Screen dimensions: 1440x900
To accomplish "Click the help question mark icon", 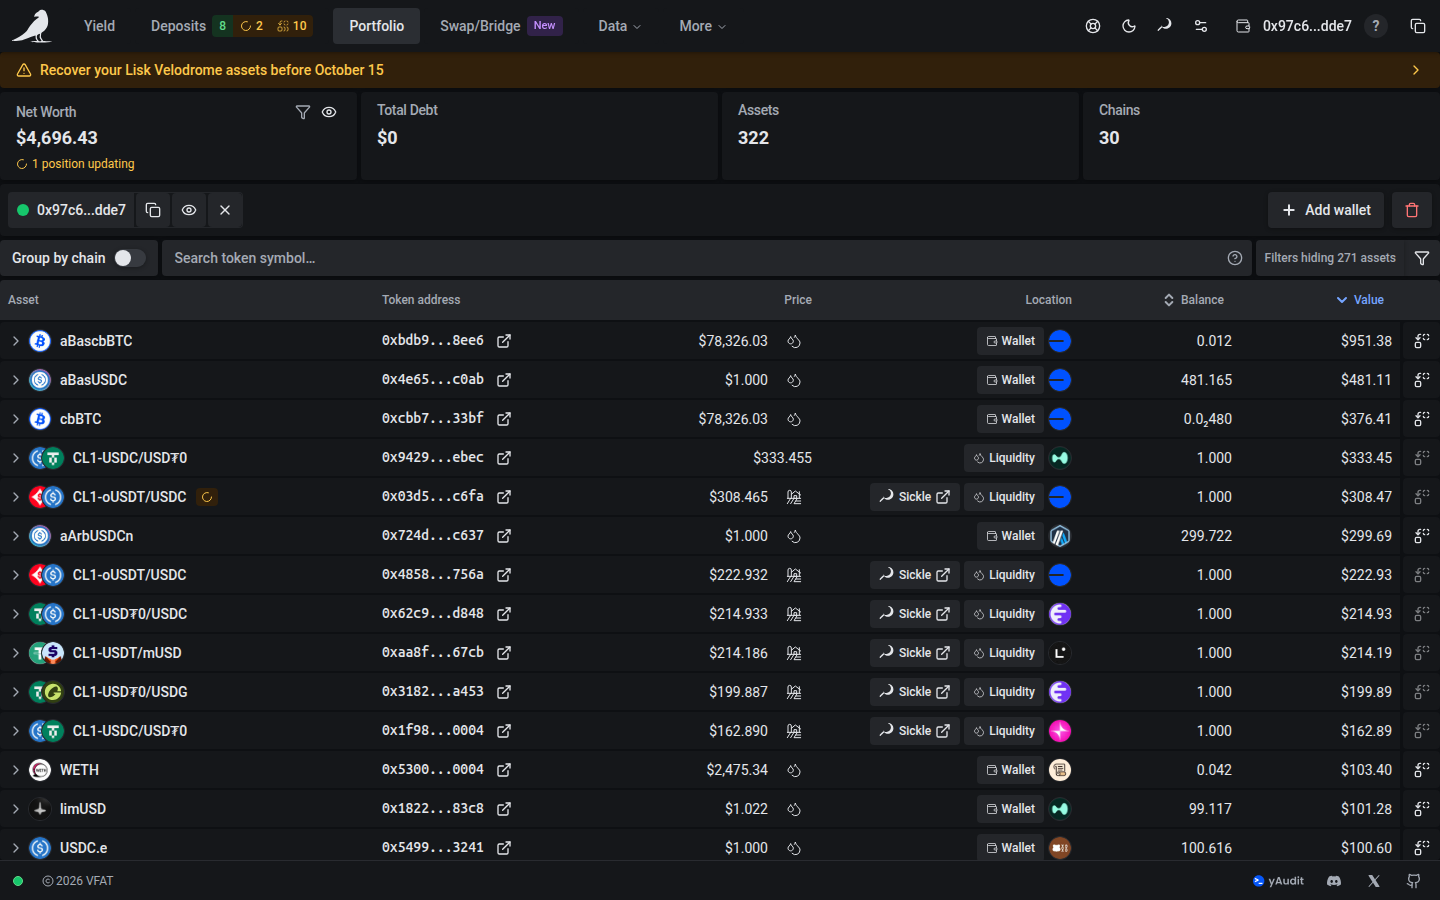I will click(1376, 26).
